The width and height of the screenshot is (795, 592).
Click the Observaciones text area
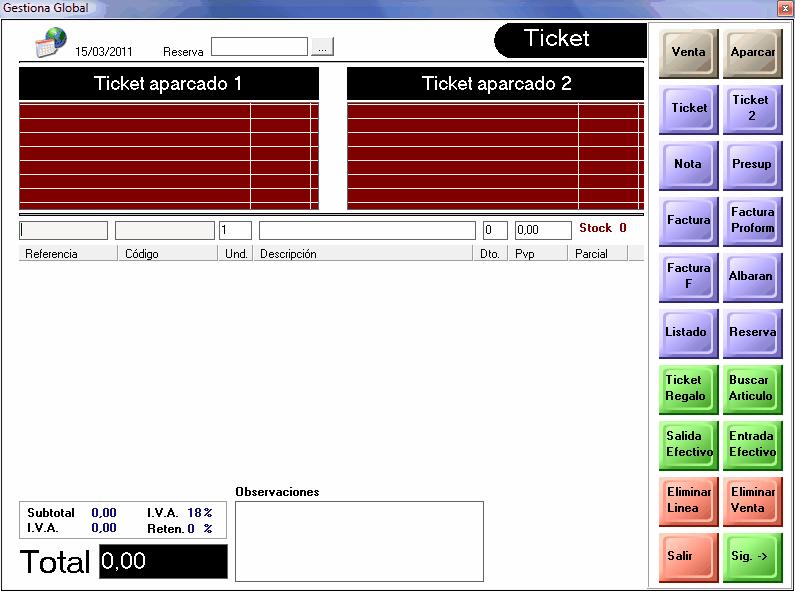(359, 541)
